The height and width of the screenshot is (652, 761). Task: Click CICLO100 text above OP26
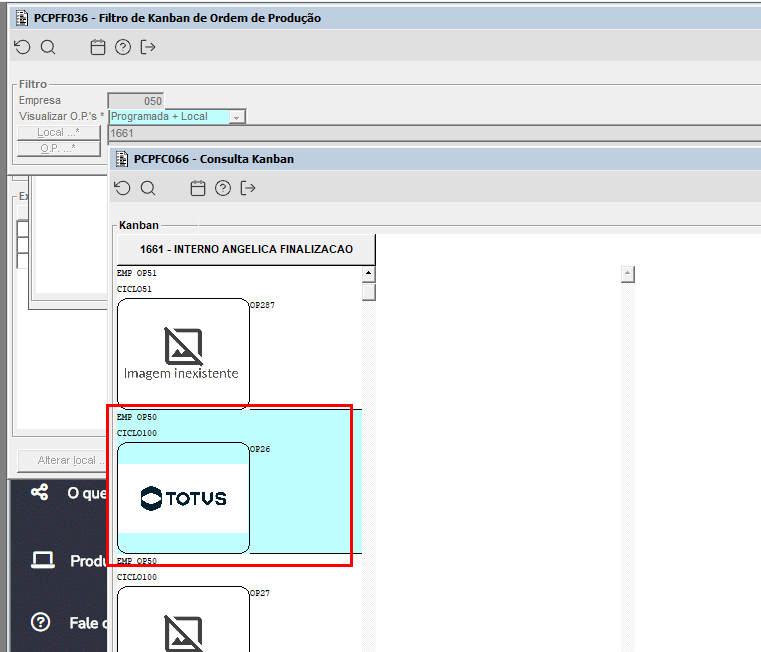pyautogui.click(x=137, y=433)
